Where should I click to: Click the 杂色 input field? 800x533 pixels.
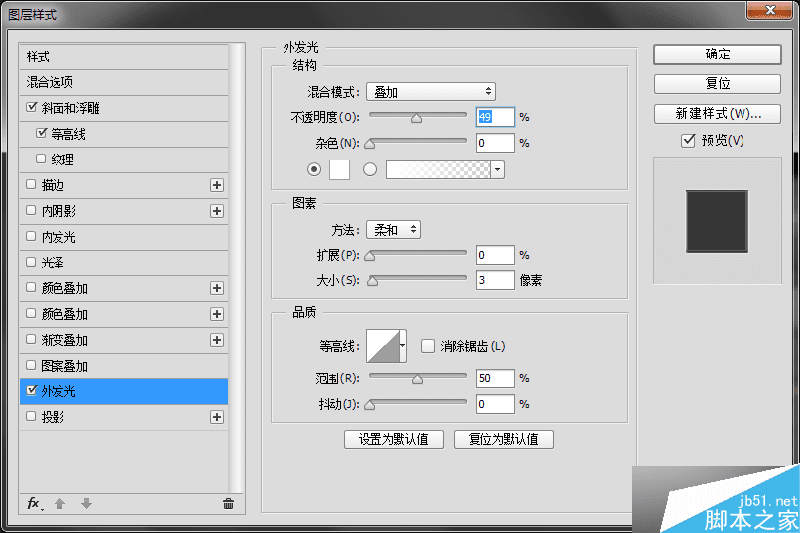pos(495,143)
